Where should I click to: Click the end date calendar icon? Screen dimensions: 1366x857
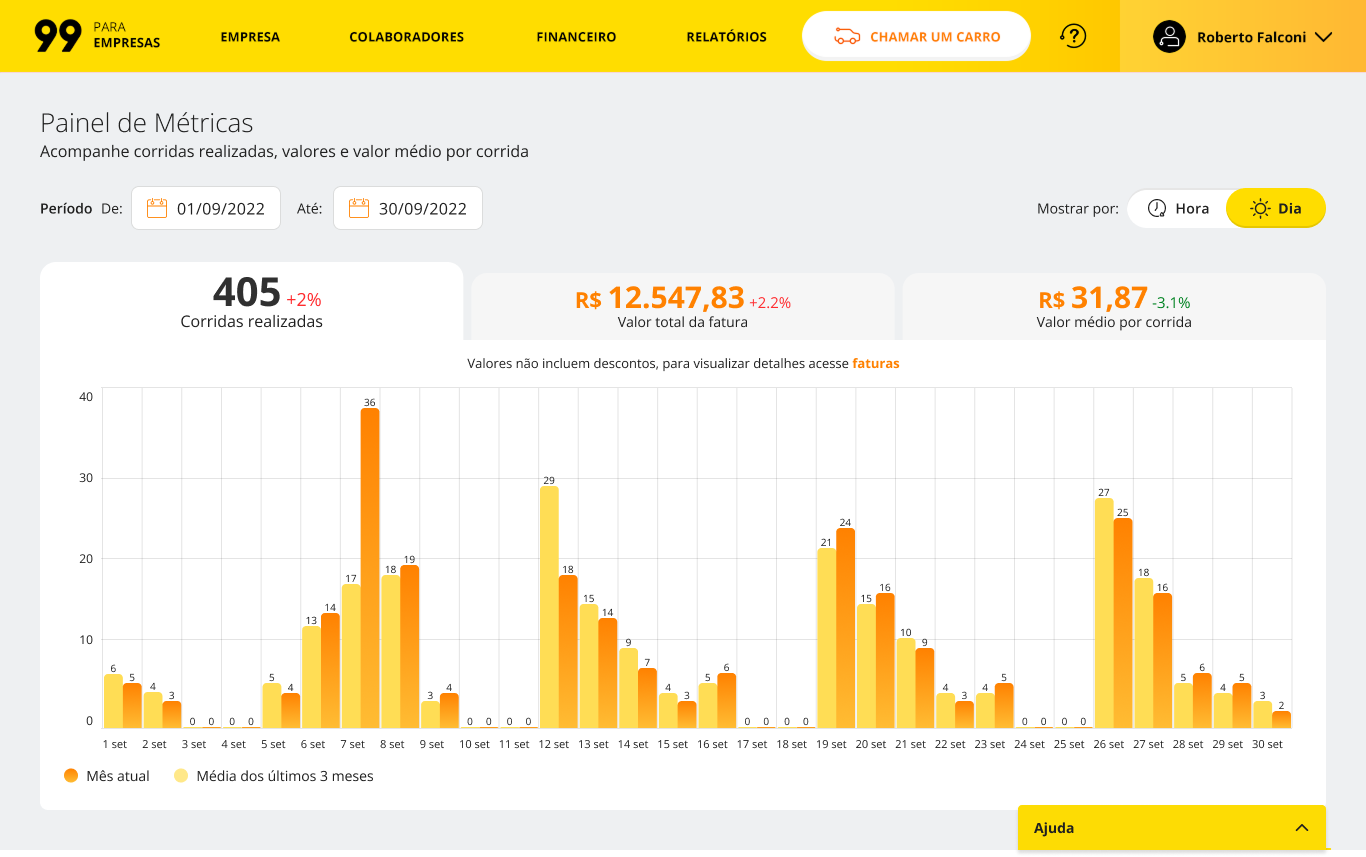point(359,208)
